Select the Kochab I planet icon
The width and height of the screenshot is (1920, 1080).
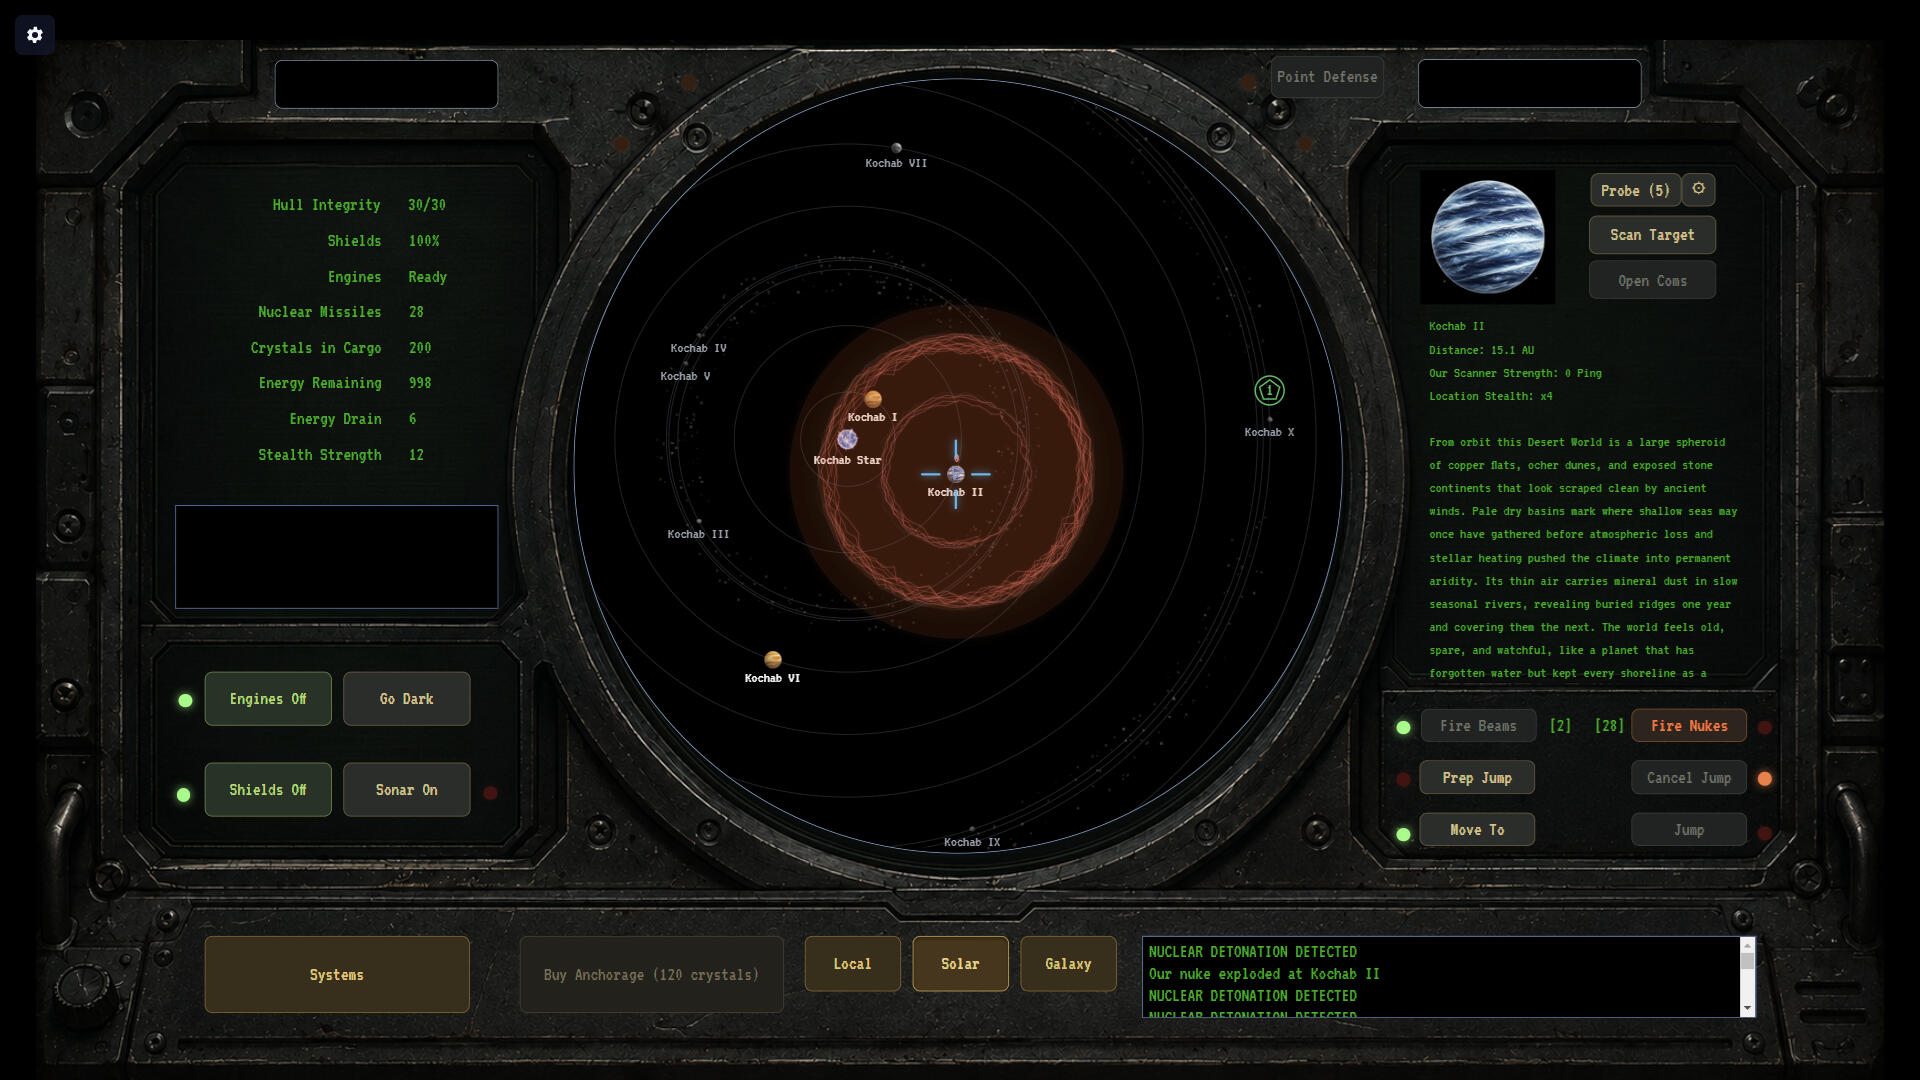[873, 399]
